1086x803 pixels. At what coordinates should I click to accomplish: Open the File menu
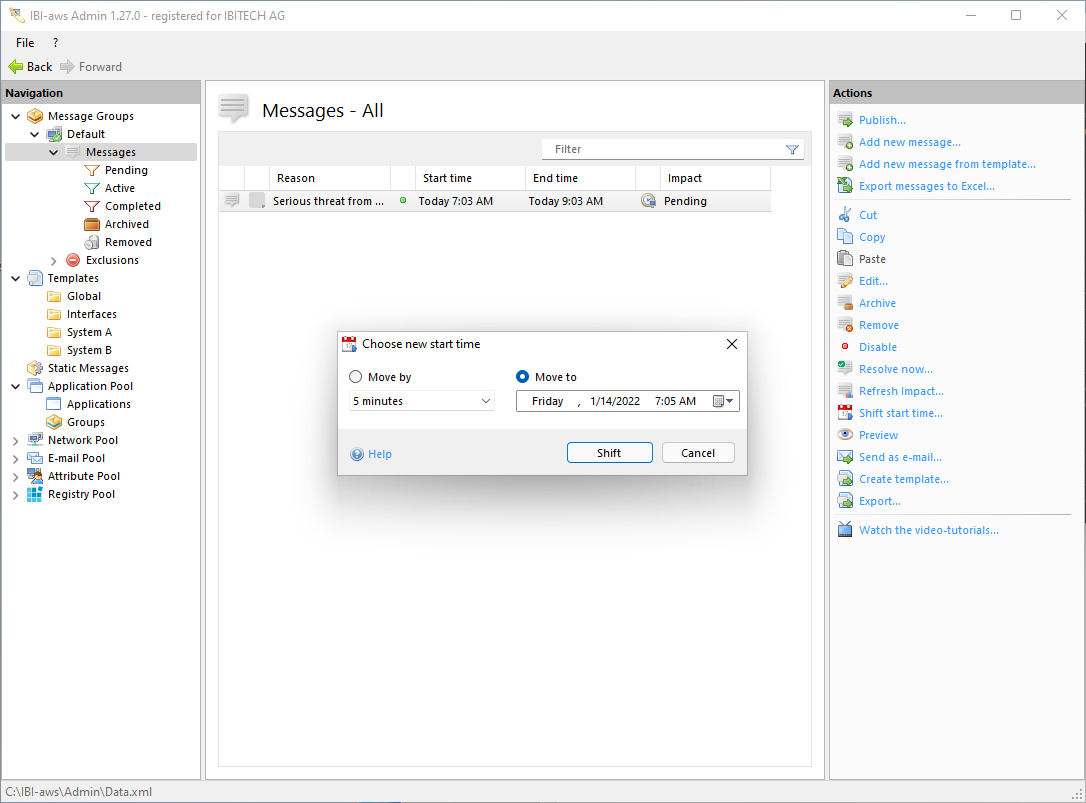(25, 43)
